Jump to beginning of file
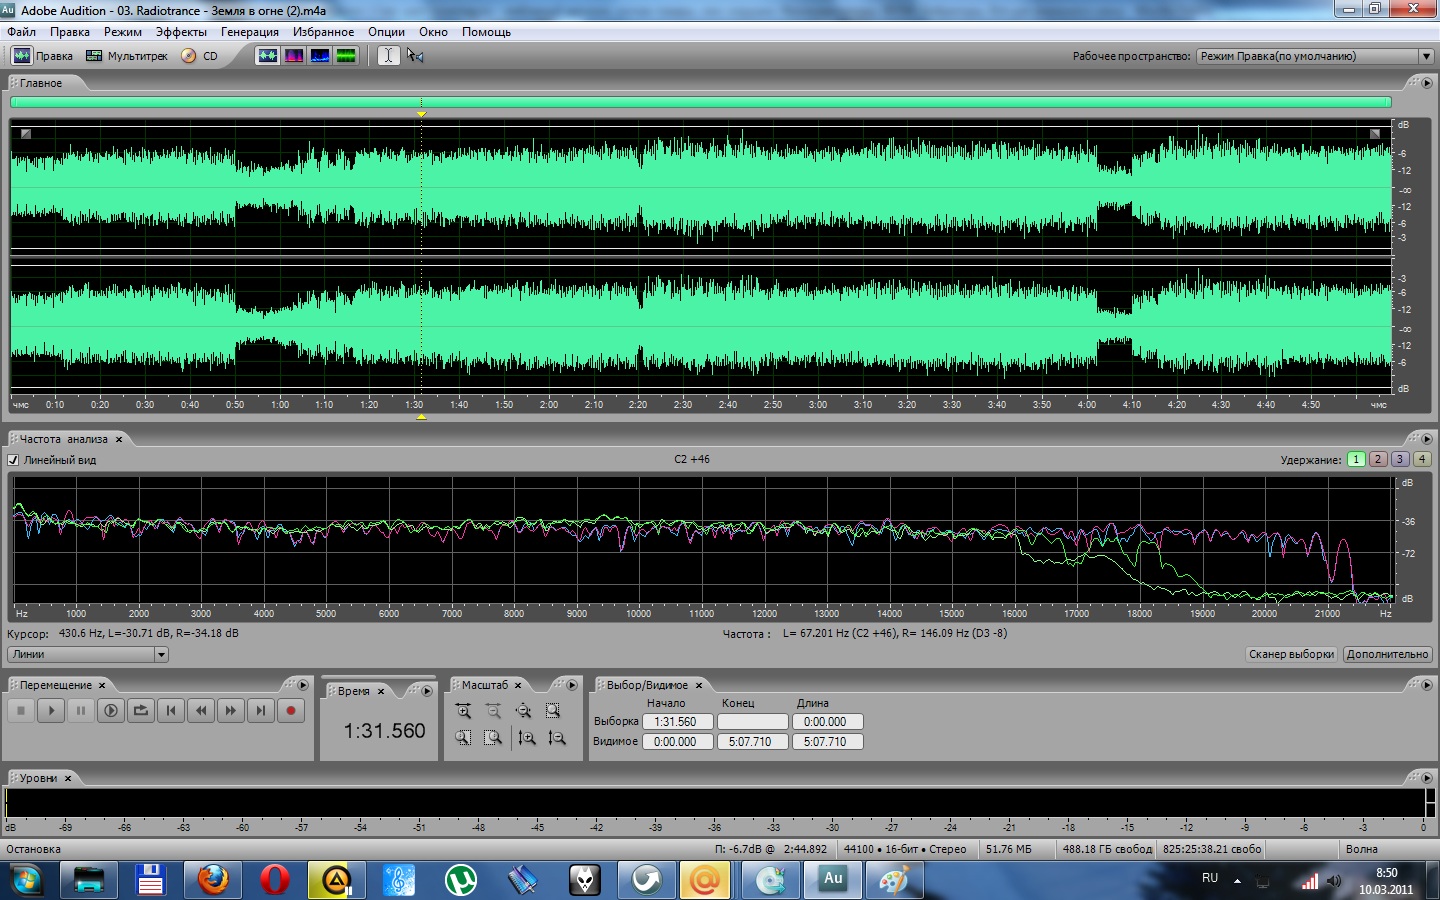Screen dimensions: 1440x900 (171, 710)
